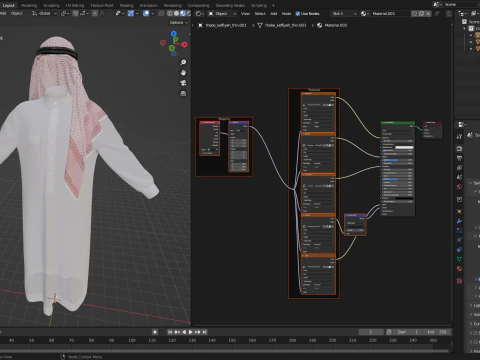Screen dimensions: 480x360
Task: Play animation in reverse
Action: click(x=184, y=332)
